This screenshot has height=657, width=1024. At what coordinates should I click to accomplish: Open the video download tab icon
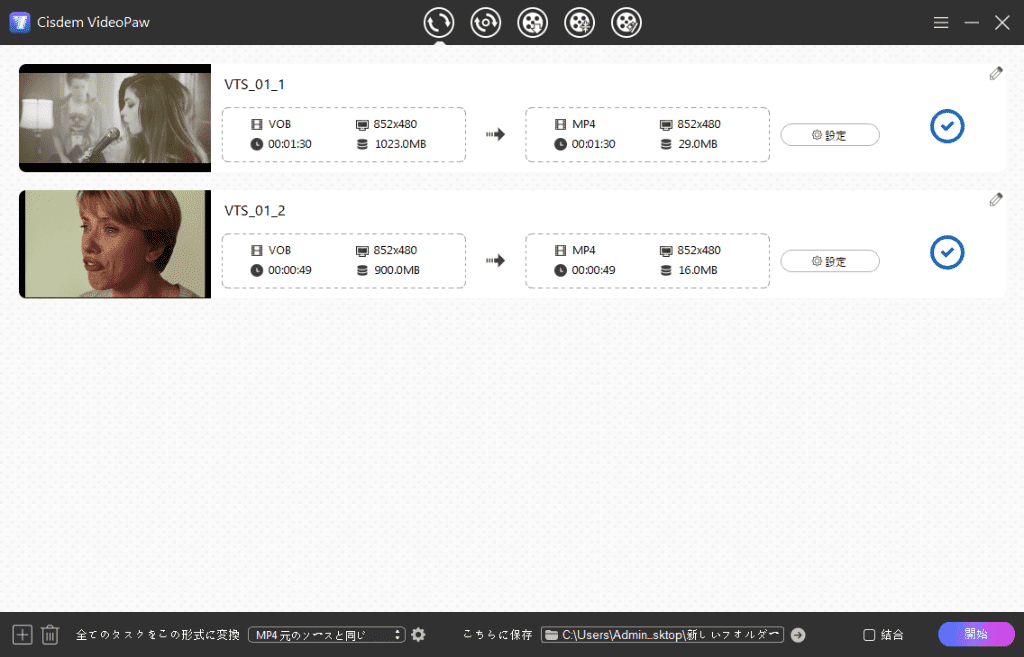coord(533,23)
